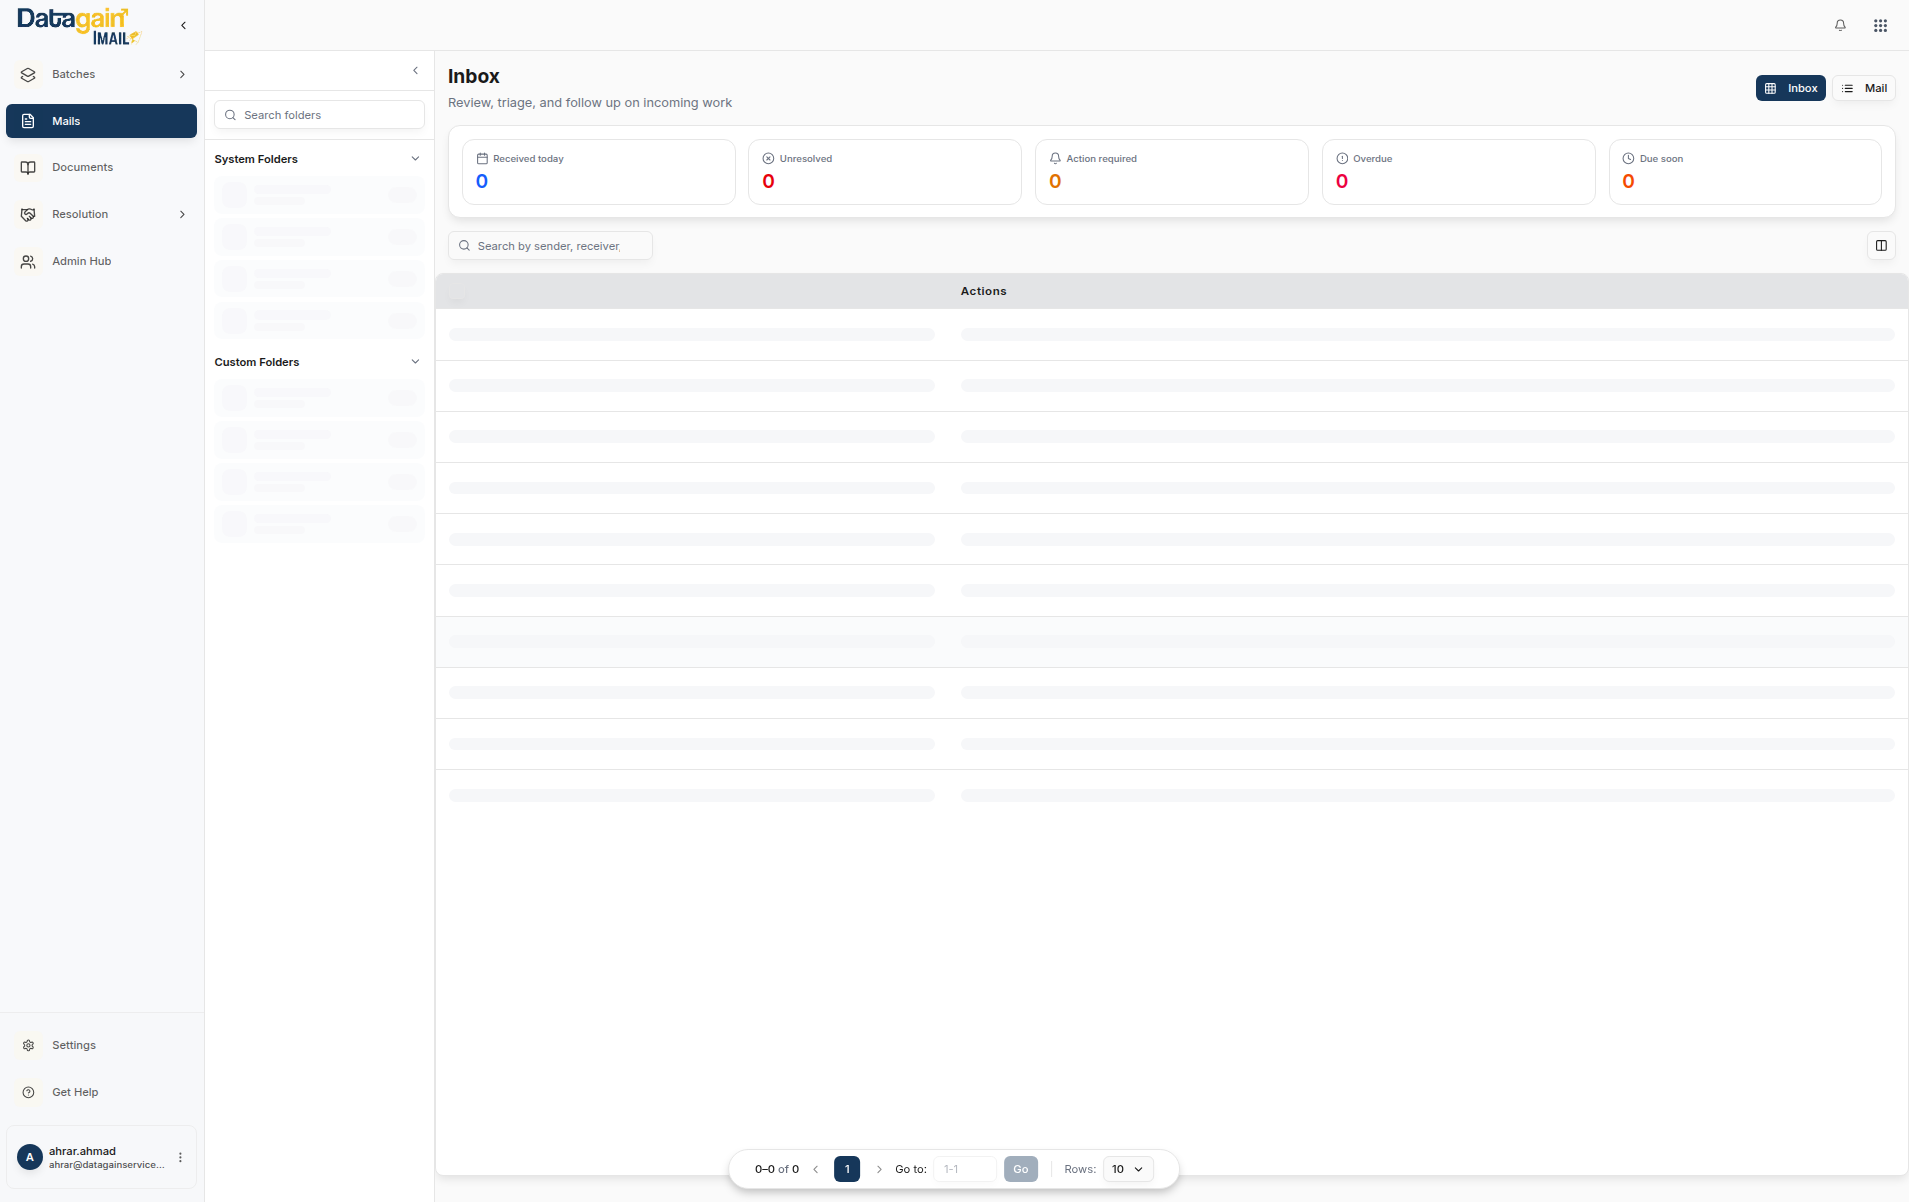Switch to the Mail list view toggle
This screenshot has width=1909, height=1202.
pyautogui.click(x=1864, y=88)
